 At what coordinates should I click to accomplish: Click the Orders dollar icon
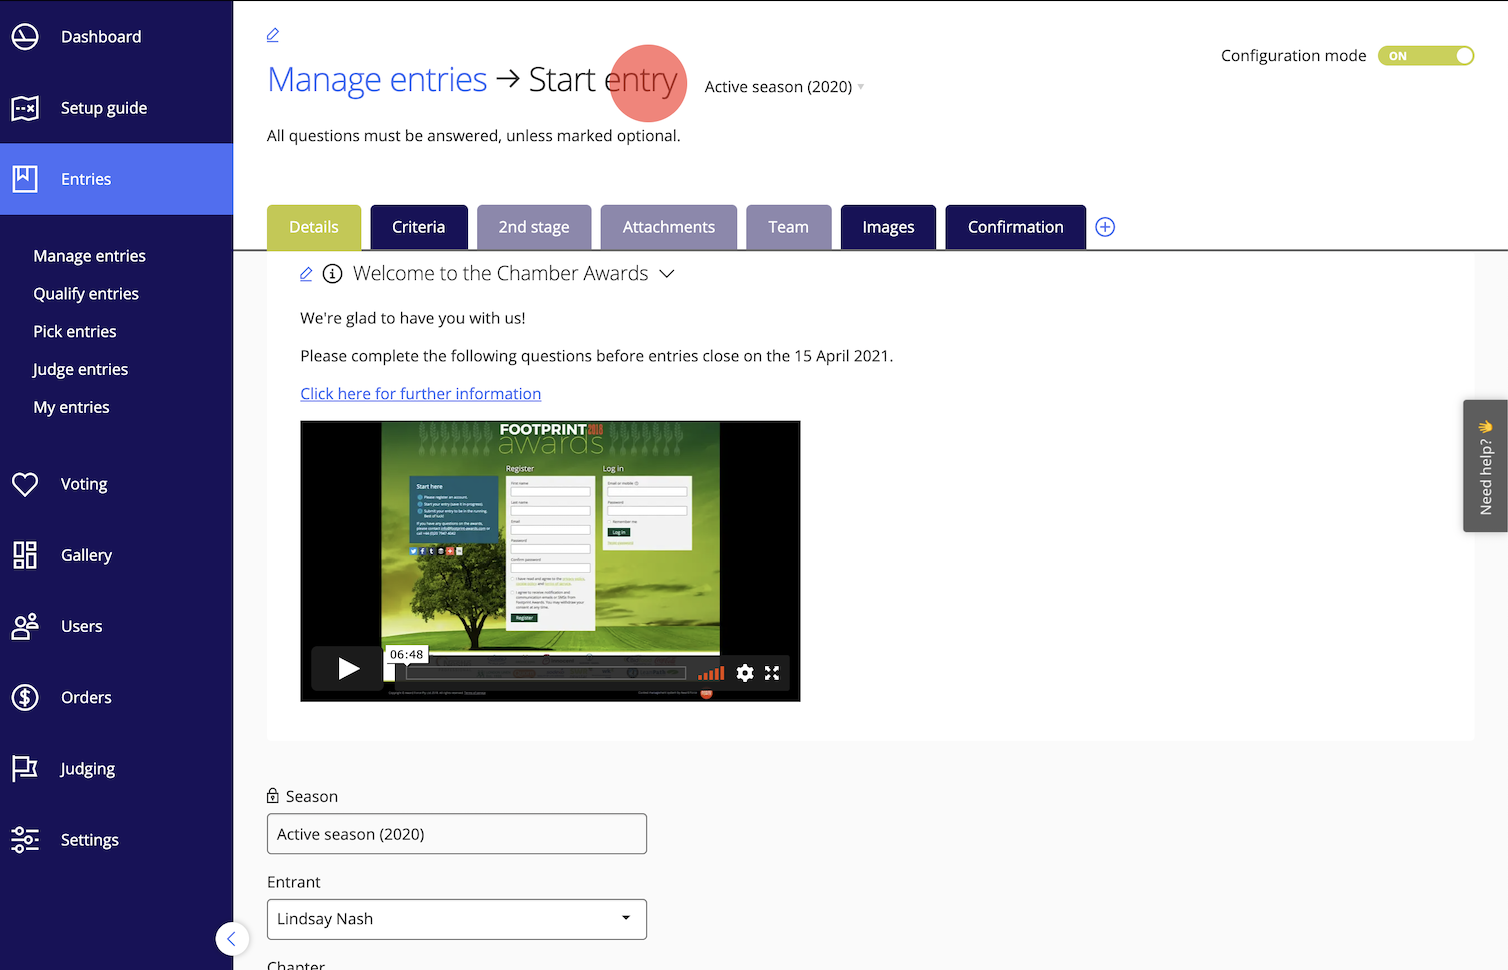pyautogui.click(x=25, y=697)
